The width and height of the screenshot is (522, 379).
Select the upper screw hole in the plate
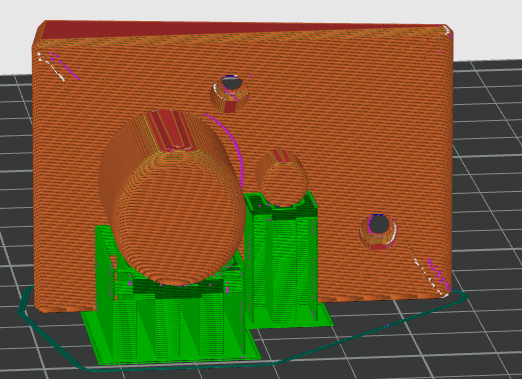(230, 94)
